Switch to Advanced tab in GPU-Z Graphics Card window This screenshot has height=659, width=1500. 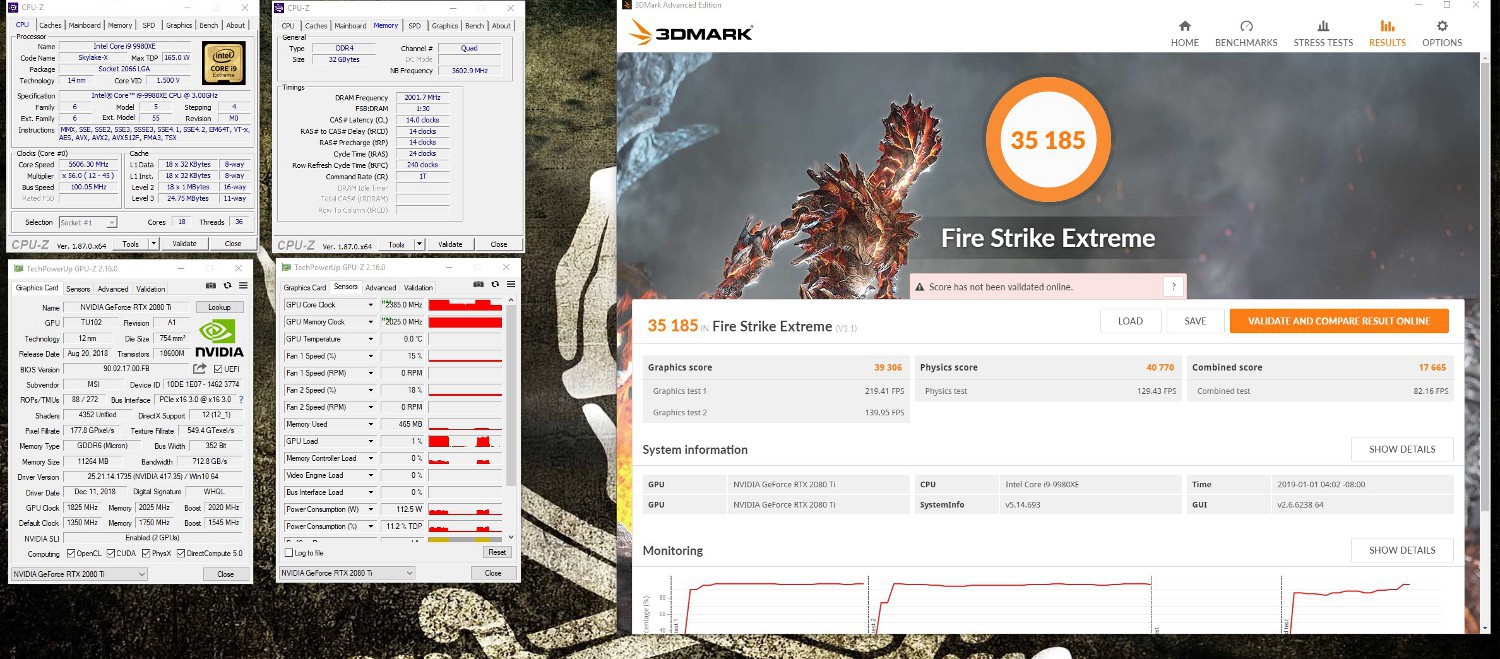[x=113, y=289]
